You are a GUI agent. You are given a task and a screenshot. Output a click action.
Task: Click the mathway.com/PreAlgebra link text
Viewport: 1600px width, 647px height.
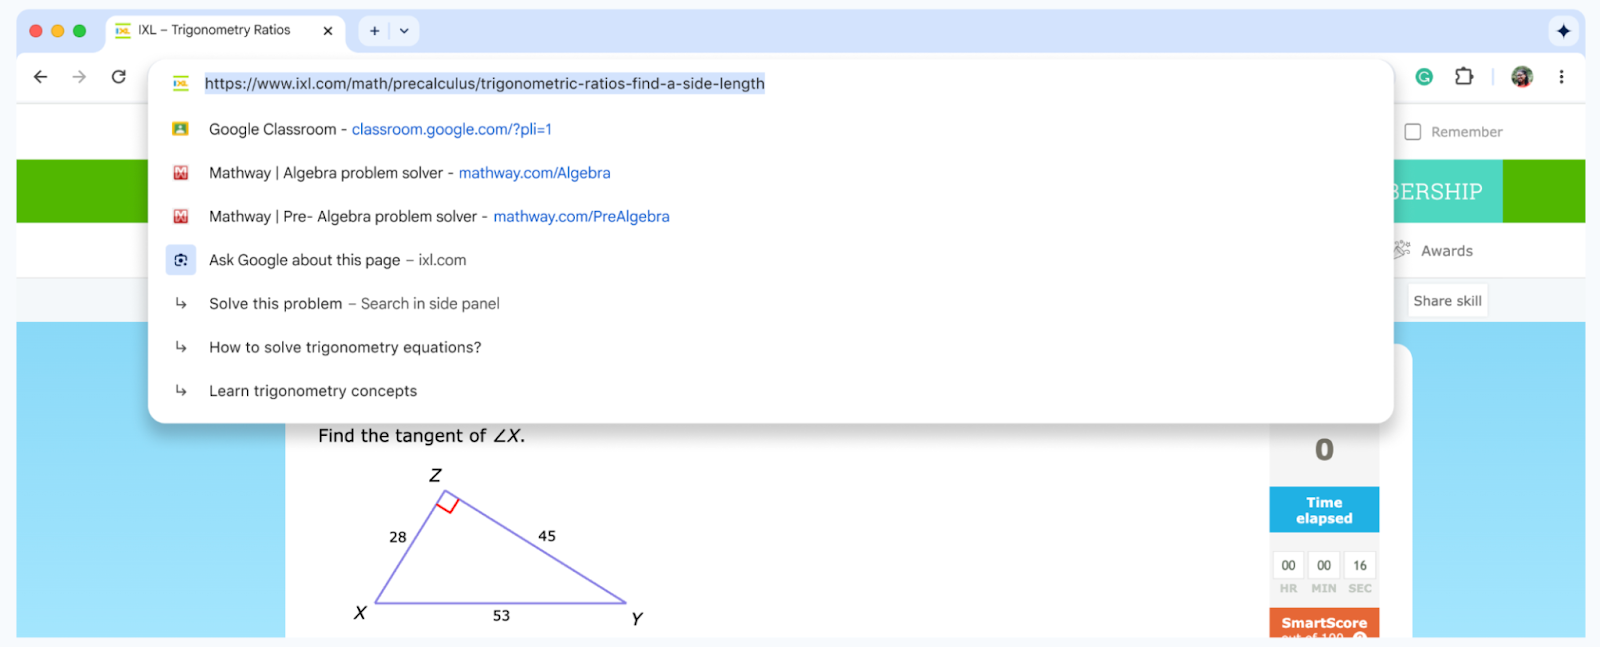click(x=581, y=216)
